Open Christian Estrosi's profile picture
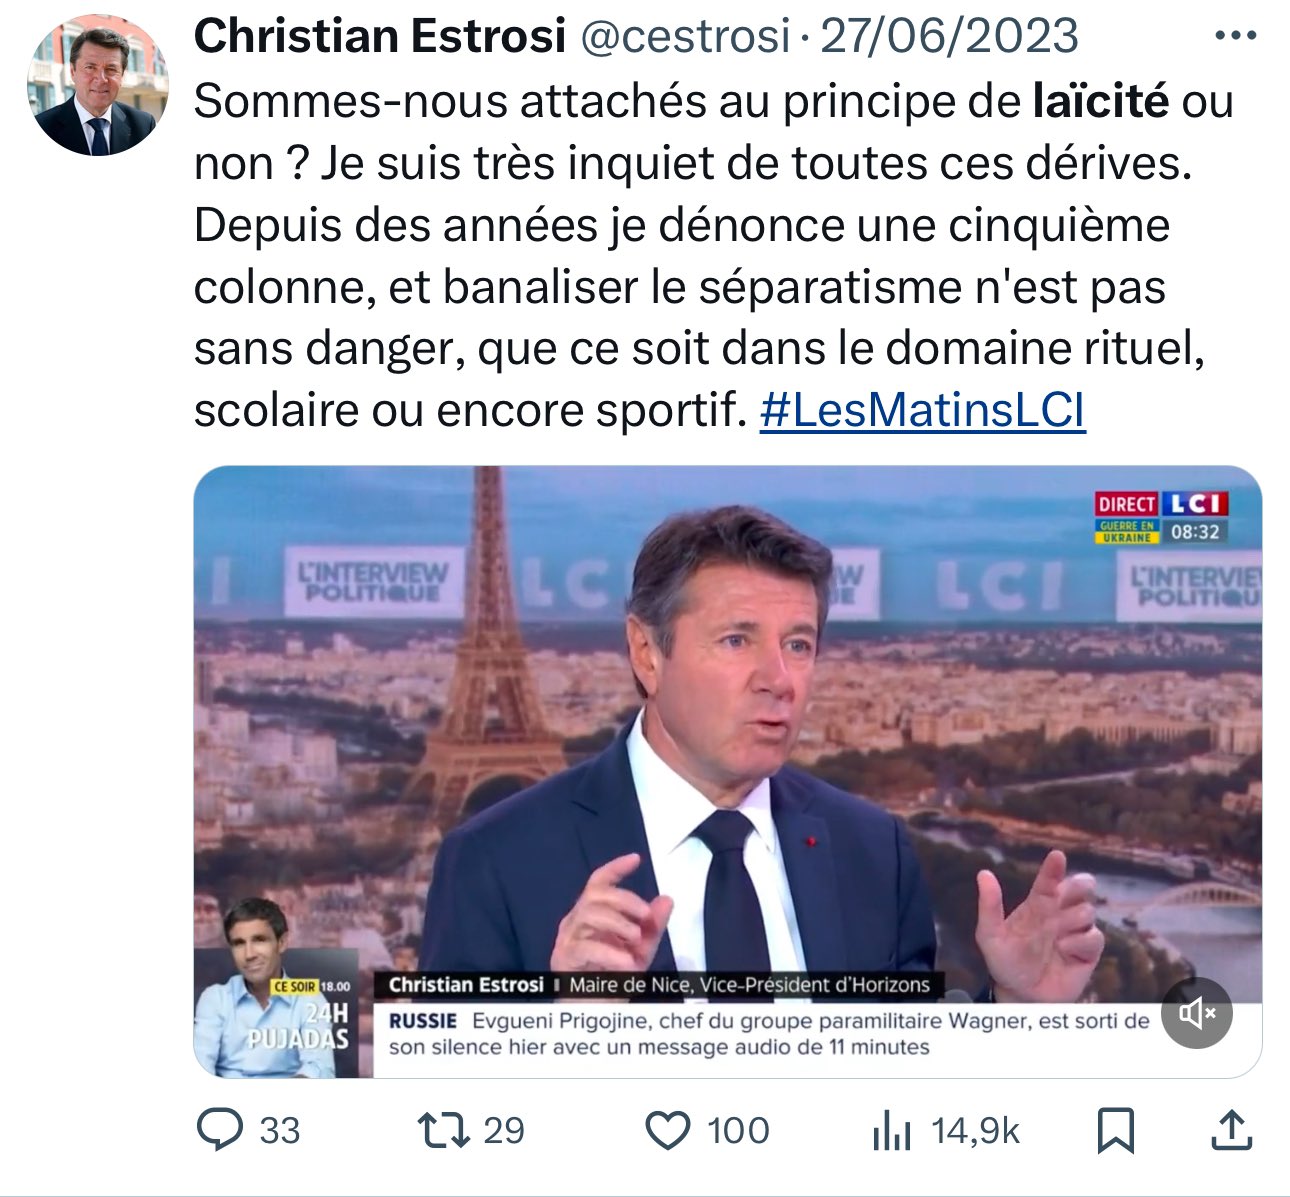Image resolution: width=1290 pixels, height=1197 pixels. [97, 85]
